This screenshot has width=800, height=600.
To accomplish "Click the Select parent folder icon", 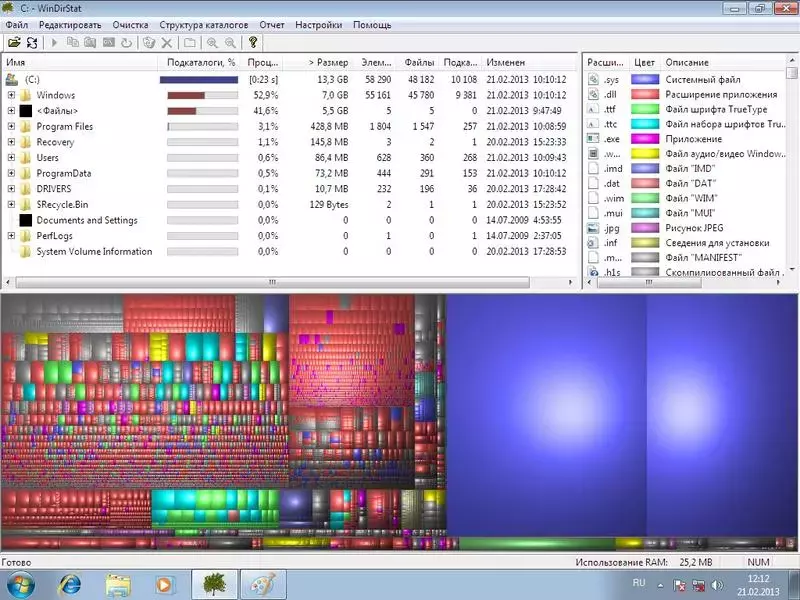I will pos(190,42).
